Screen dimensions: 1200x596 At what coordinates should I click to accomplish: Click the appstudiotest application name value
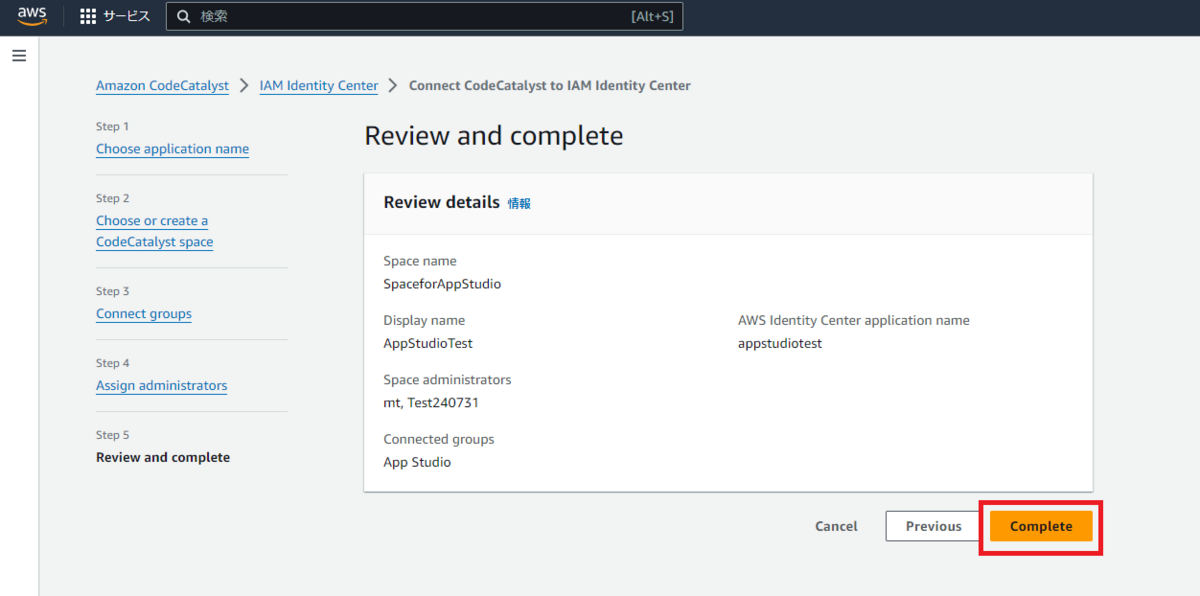[x=780, y=344]
